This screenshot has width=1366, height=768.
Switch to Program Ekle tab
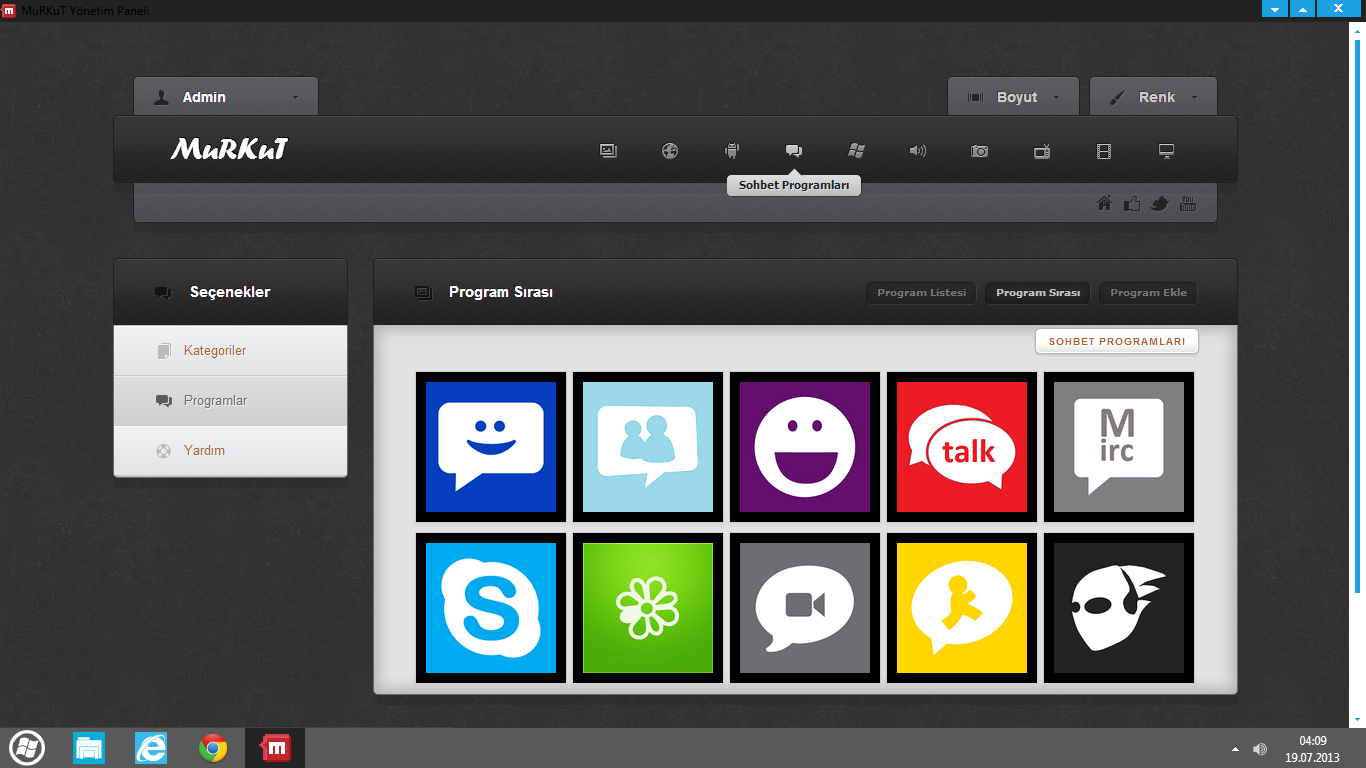1148,293
